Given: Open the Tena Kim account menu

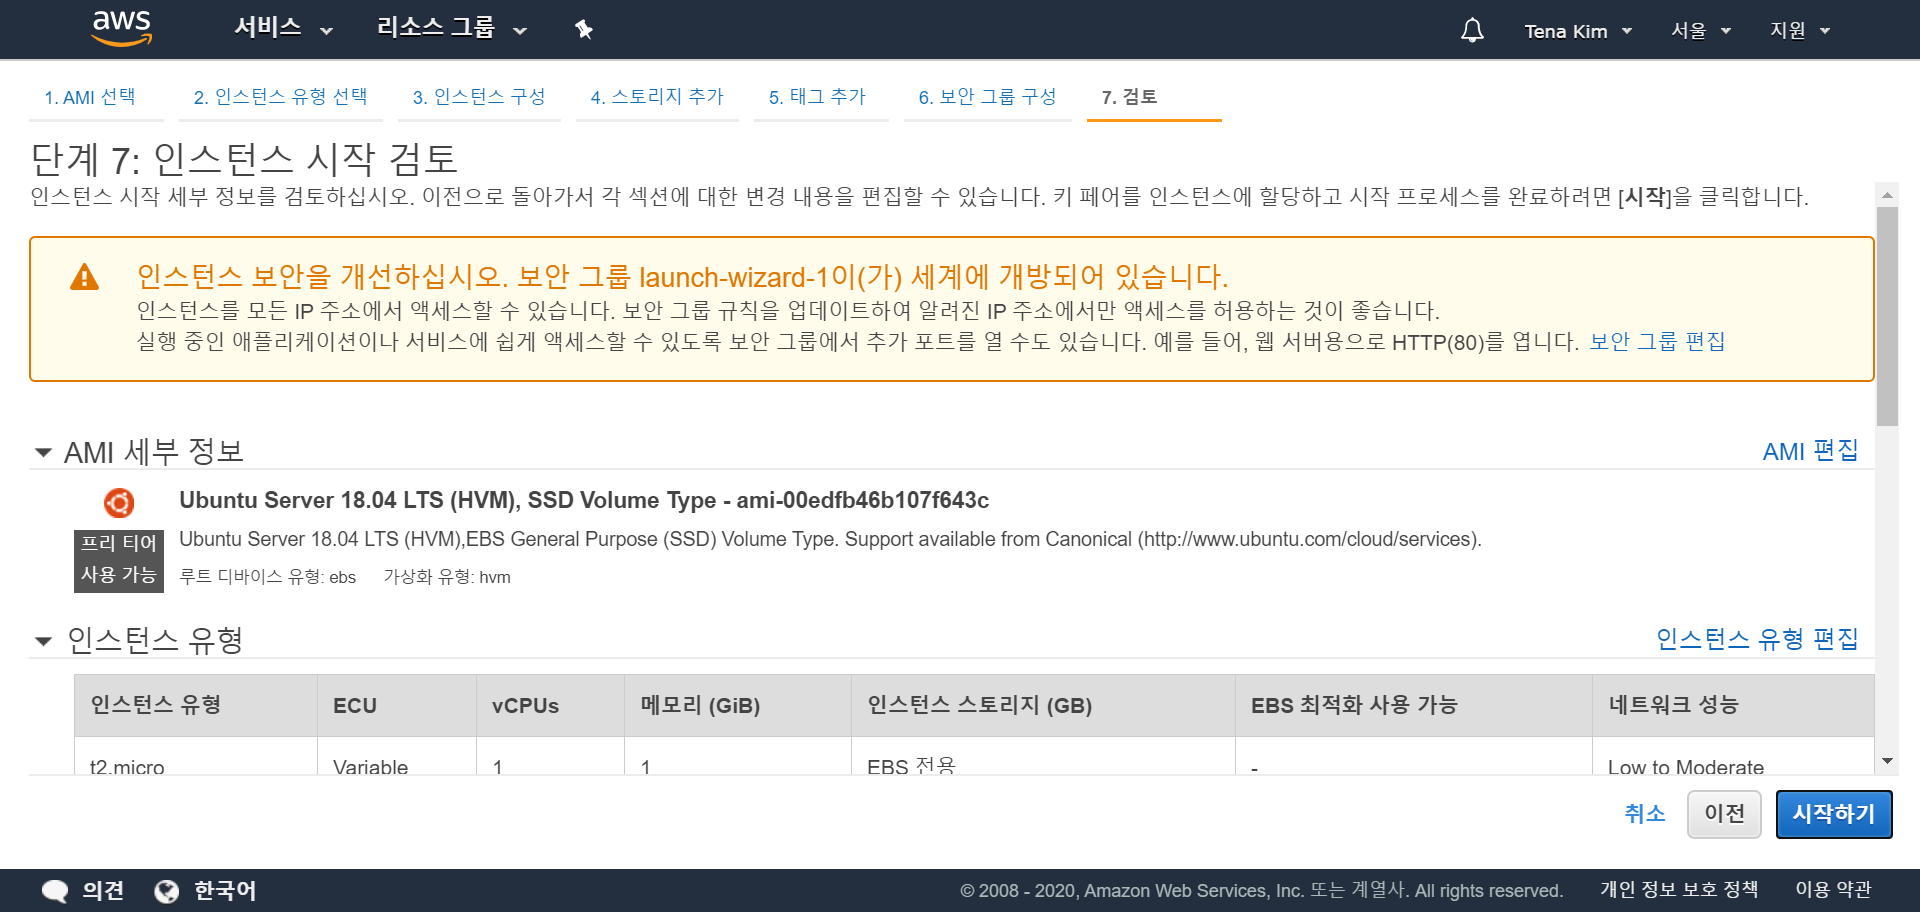Looking at the screenshot, I should tap(1578, 31).
